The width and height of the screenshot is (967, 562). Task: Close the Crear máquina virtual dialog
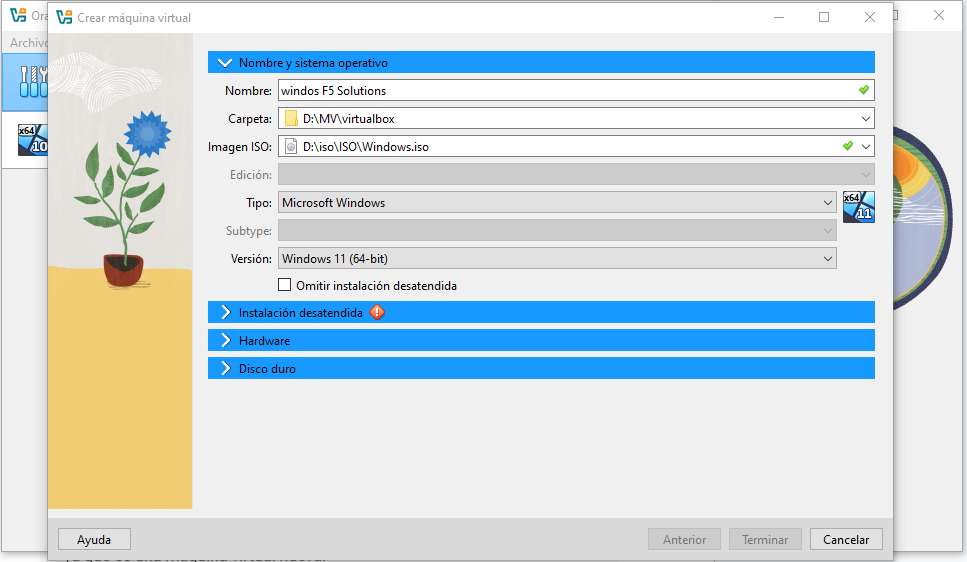[870, 17]
